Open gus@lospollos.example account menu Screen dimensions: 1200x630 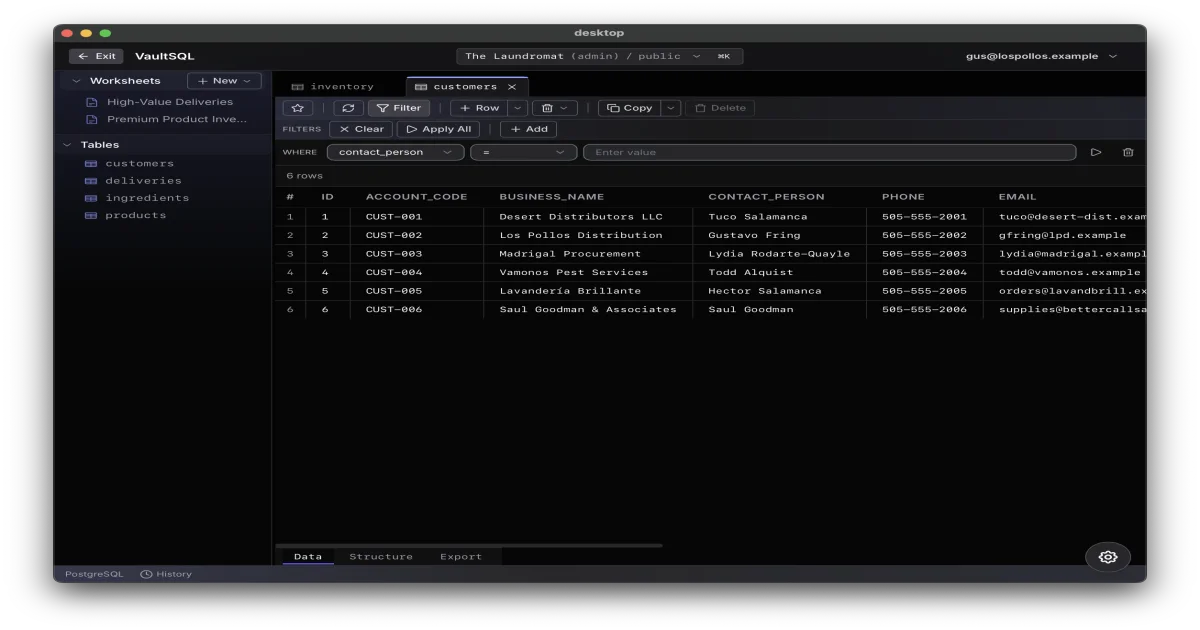point(1041,56)
